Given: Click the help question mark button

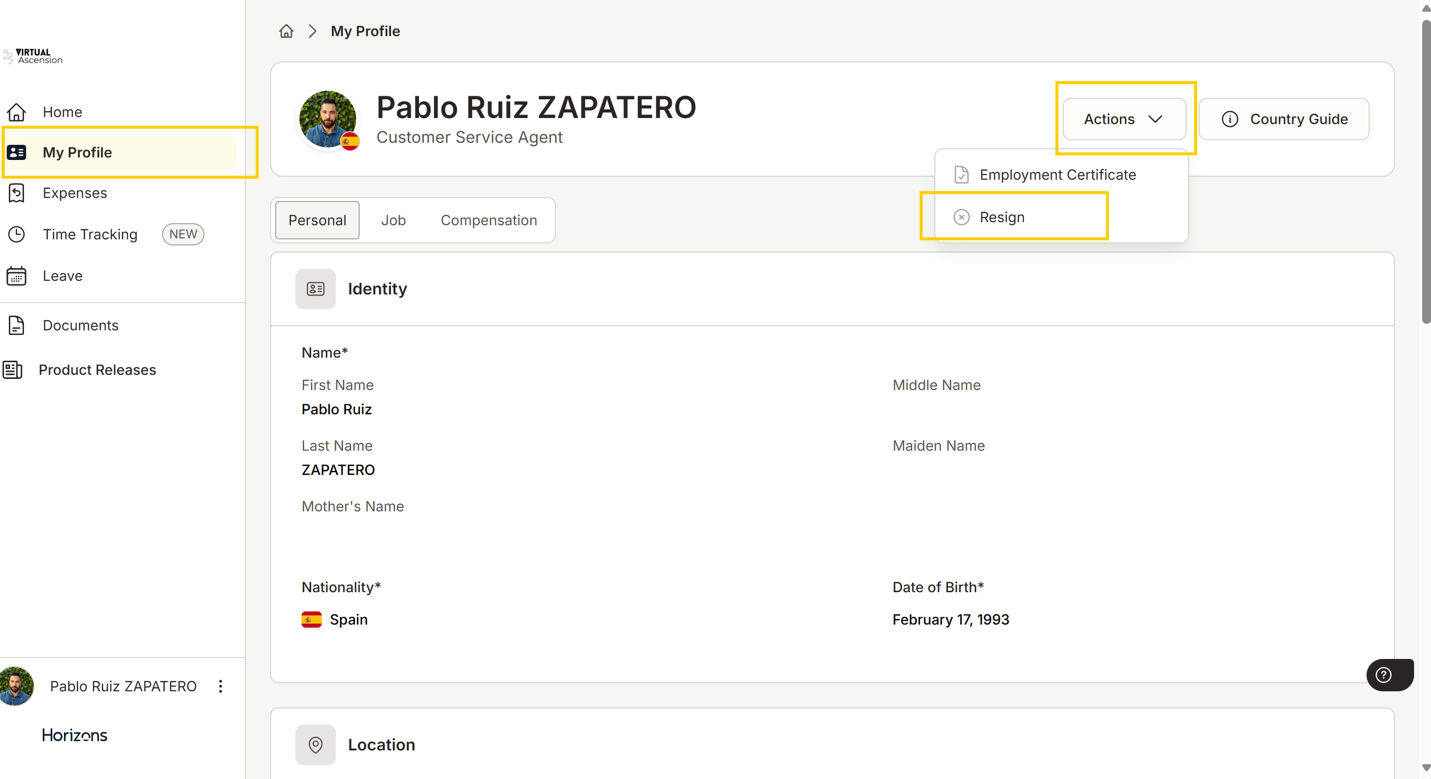Looking at the screenshot, I should point(1384,675).
